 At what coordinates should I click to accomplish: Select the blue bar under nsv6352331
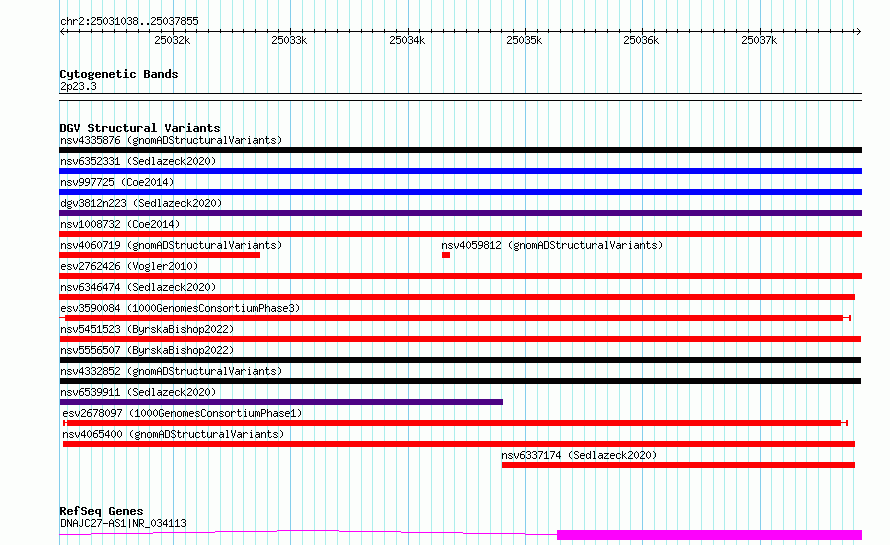click(460, 171)
